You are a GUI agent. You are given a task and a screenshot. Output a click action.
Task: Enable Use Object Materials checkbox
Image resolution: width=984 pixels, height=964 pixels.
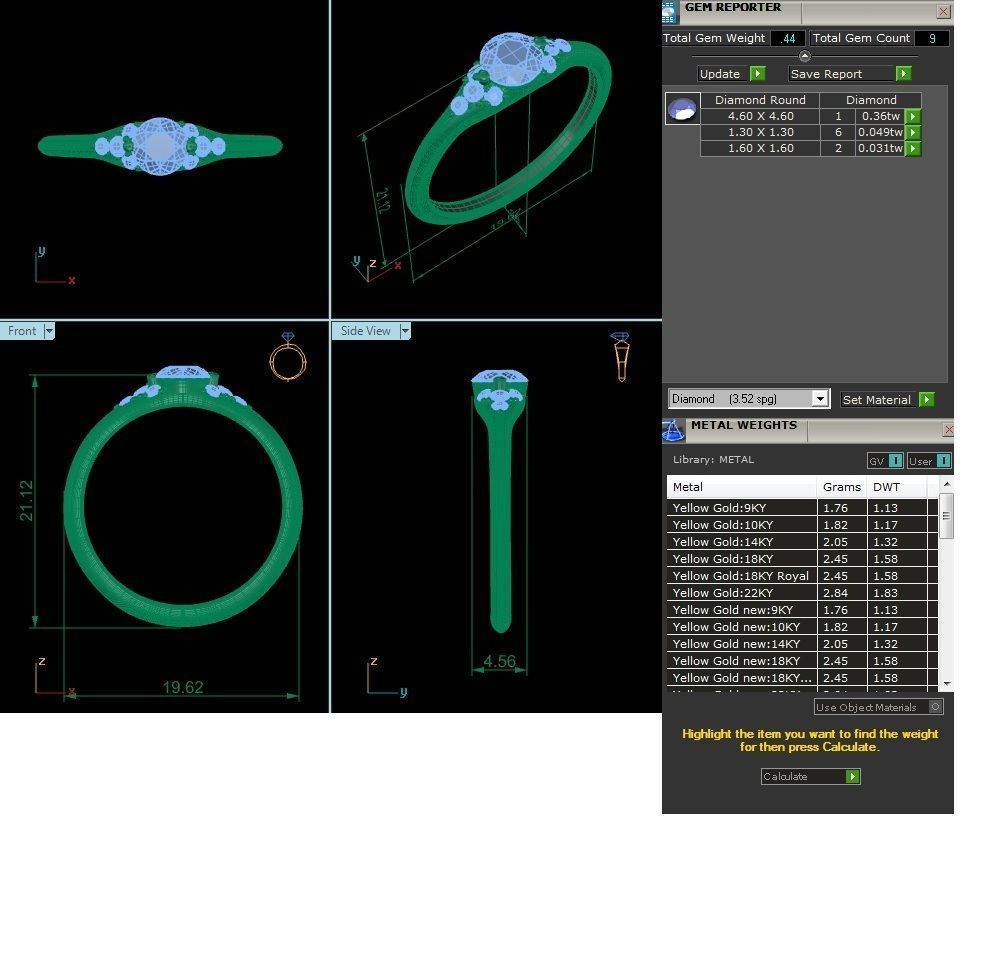935,707
